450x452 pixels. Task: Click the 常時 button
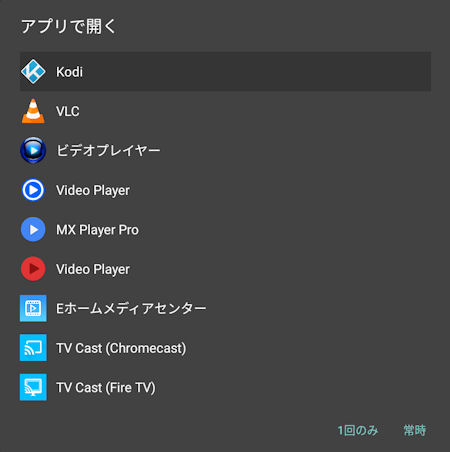point(415,430)
